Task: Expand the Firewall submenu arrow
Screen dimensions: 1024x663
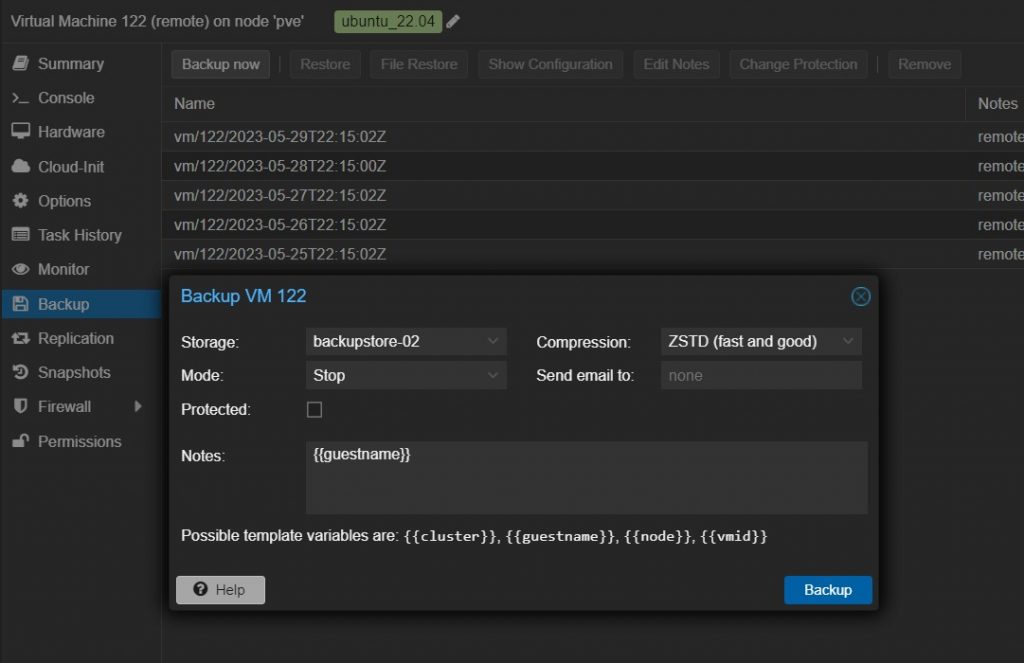Action: pos(137,406)
